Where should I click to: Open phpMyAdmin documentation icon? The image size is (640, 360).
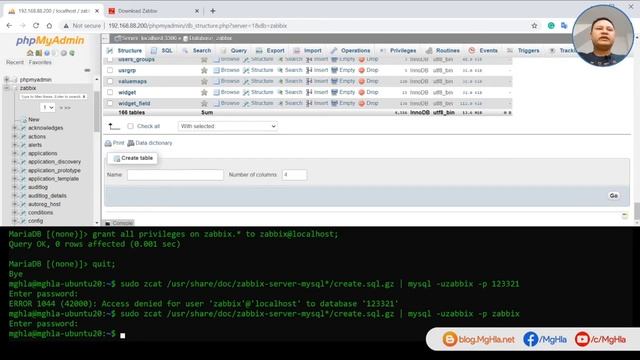47,53
